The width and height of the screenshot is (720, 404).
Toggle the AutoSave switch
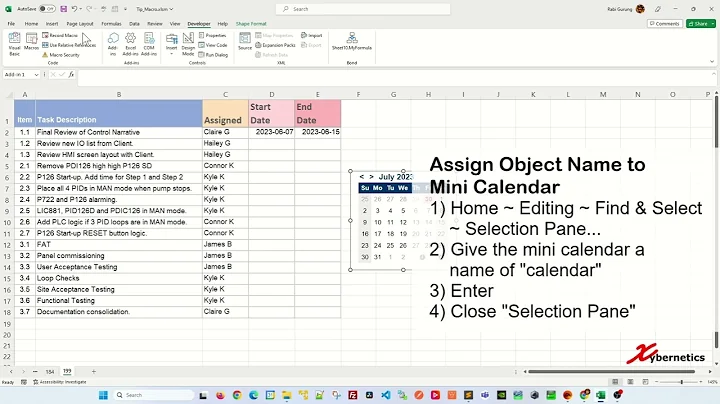click(47, 9)
